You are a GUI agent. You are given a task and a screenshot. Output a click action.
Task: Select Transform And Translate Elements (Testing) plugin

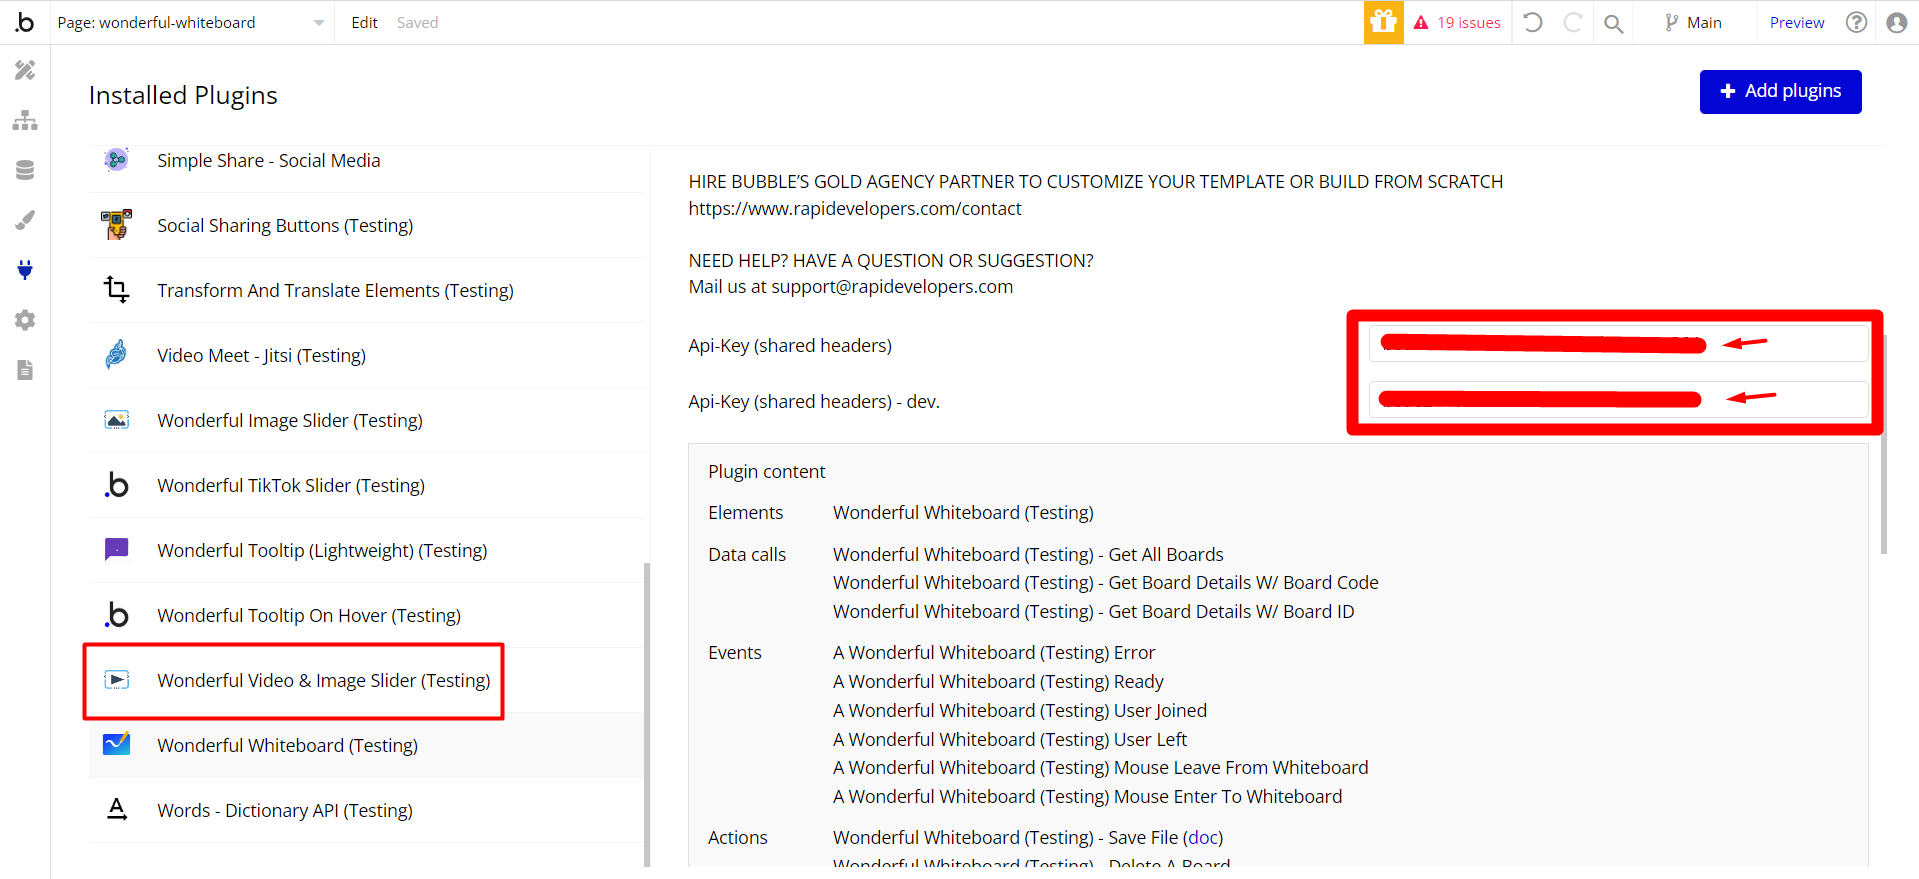click(x=336, y=290)
